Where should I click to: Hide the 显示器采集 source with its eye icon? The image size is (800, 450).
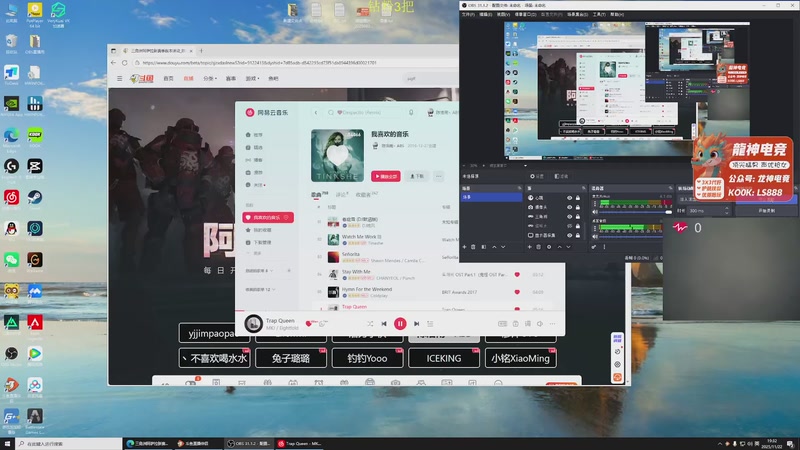pyautogui.click(x=569, y=235)
